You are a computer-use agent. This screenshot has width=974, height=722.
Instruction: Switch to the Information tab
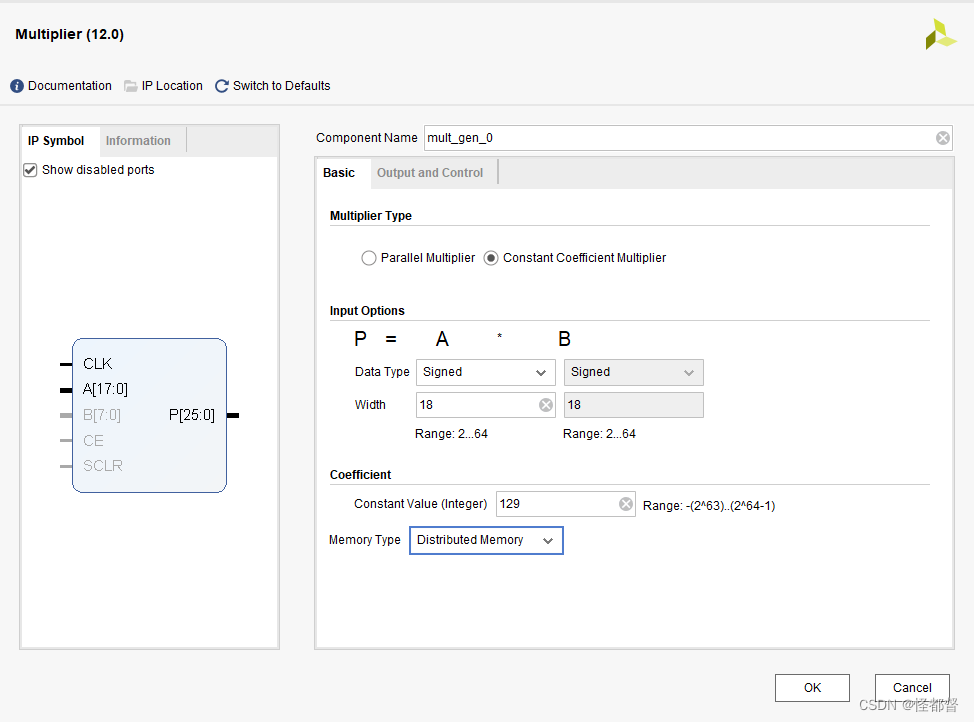click(x=138, y=141)
